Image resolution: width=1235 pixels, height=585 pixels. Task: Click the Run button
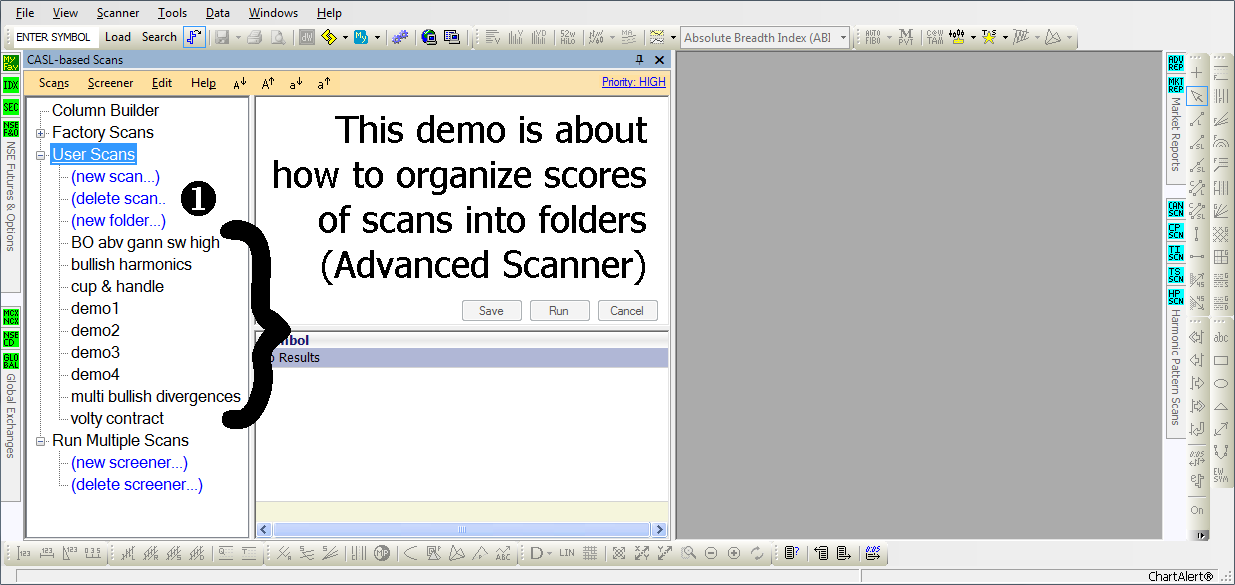click(x=559, y=311)
